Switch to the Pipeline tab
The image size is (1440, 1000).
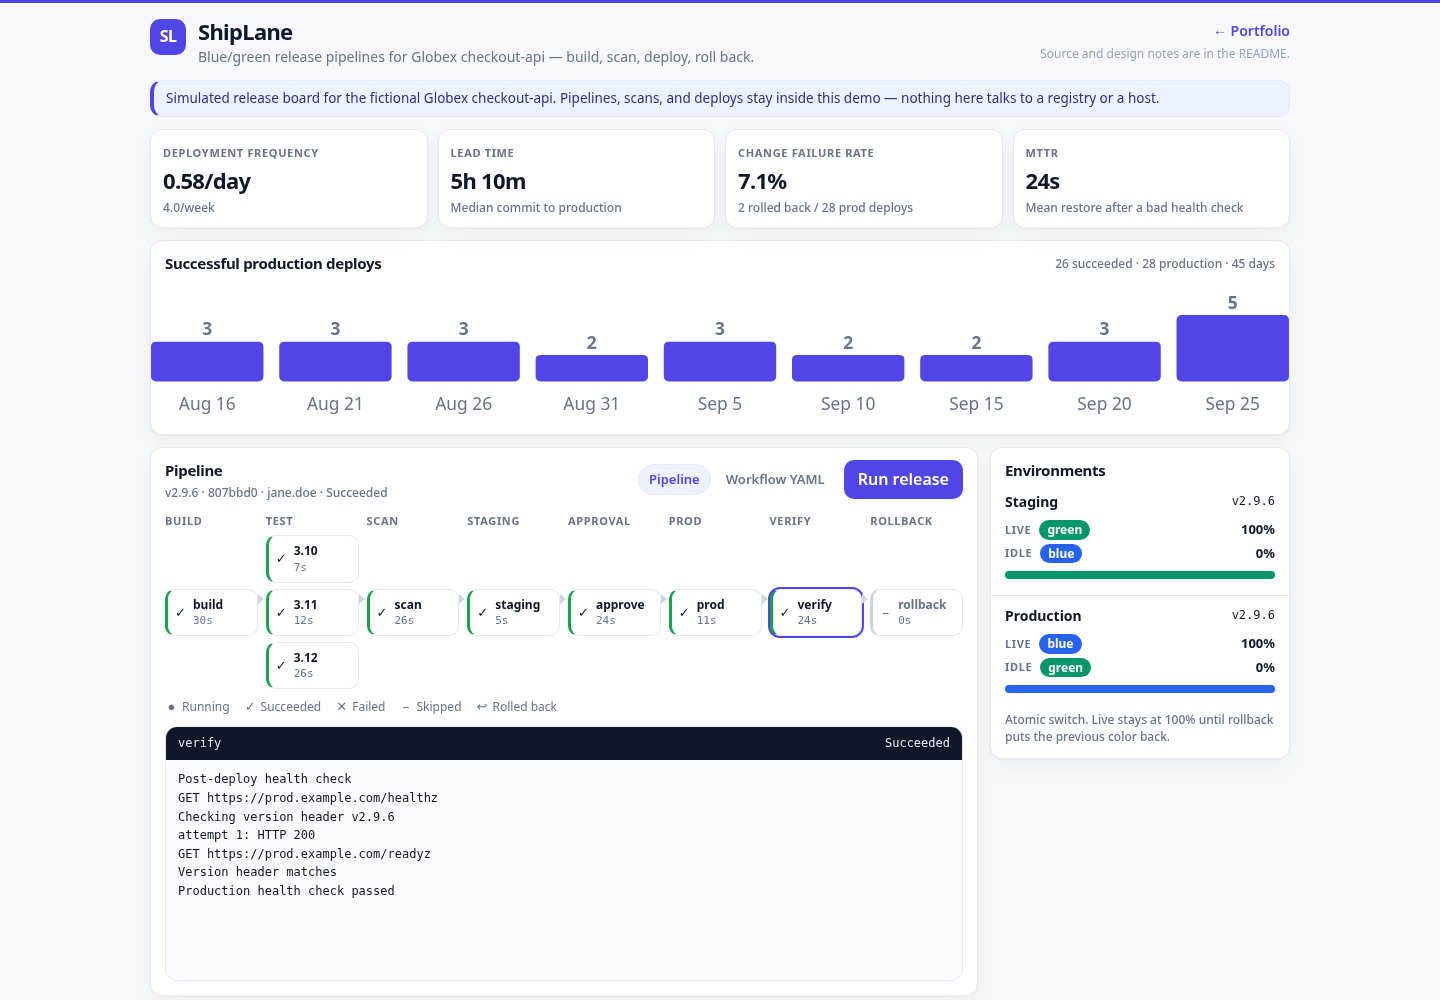[x=674, y=480]
